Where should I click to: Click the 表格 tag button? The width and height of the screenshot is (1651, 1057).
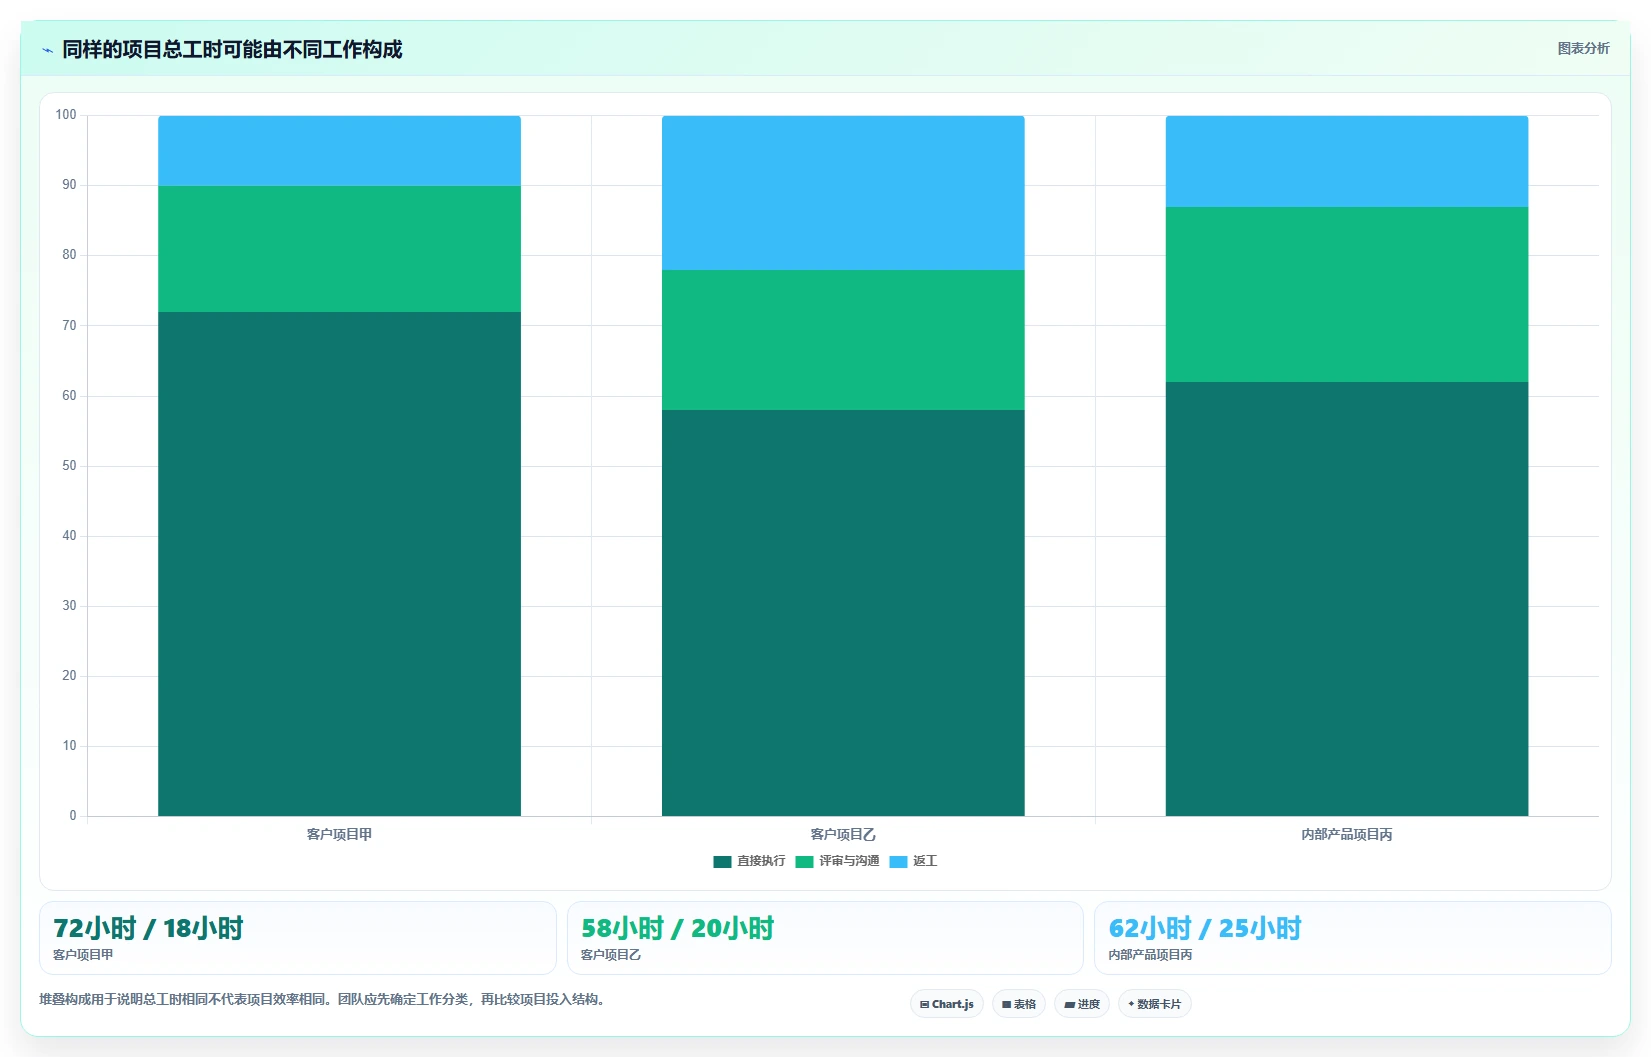tap(1018, 1004)
